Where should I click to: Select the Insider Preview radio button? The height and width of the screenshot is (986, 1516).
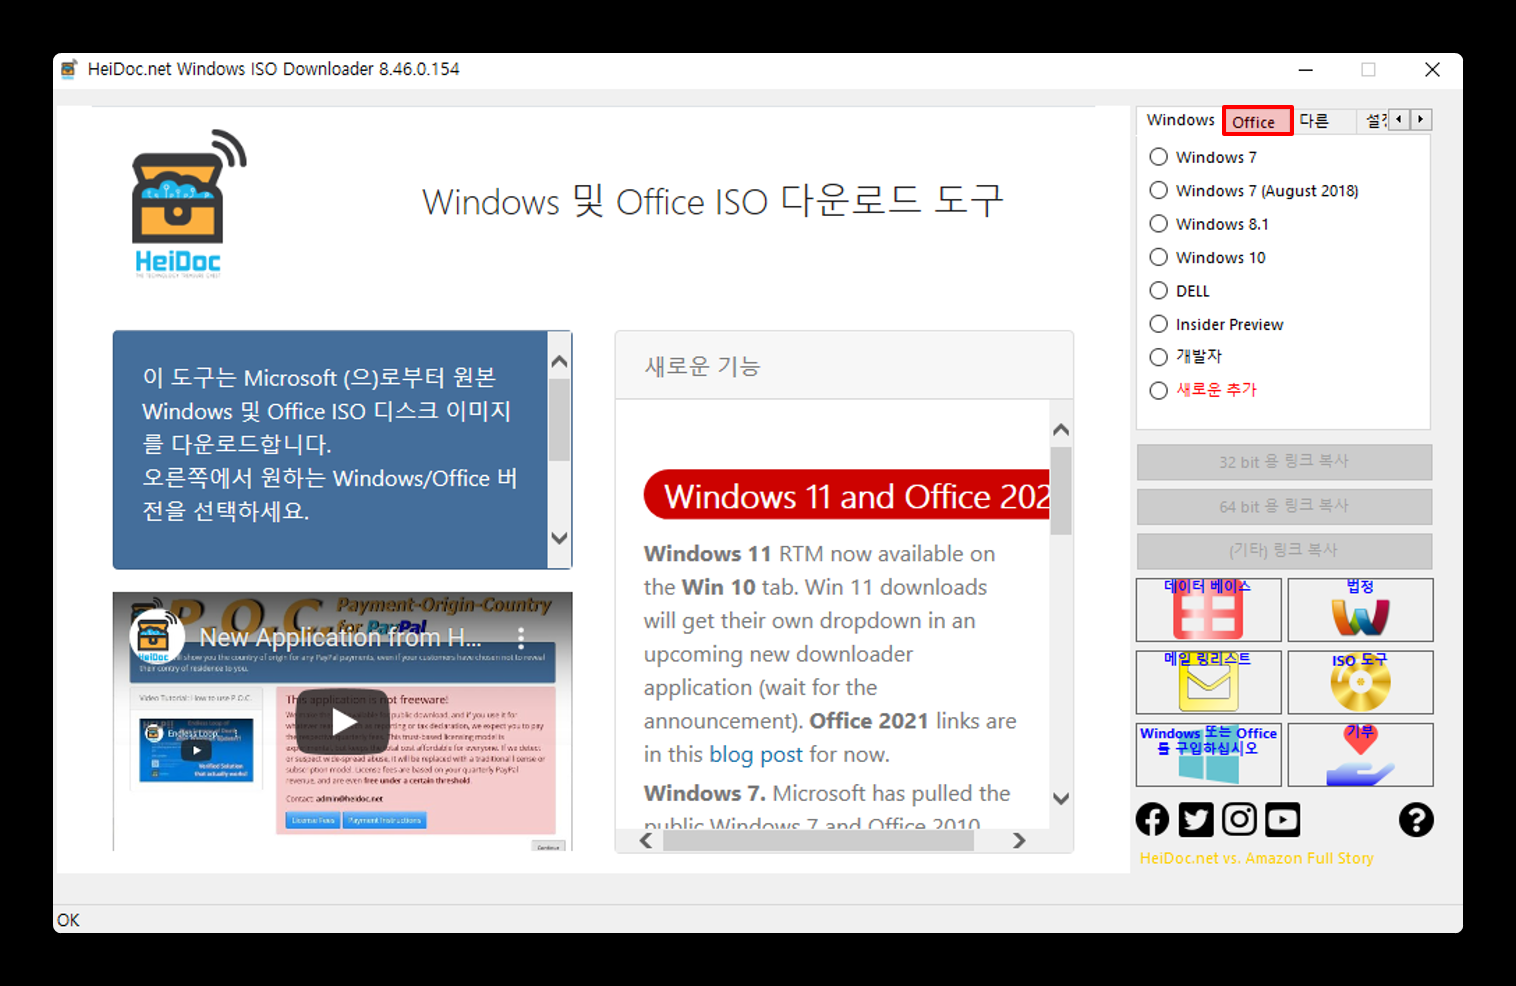pos(1158,324)
